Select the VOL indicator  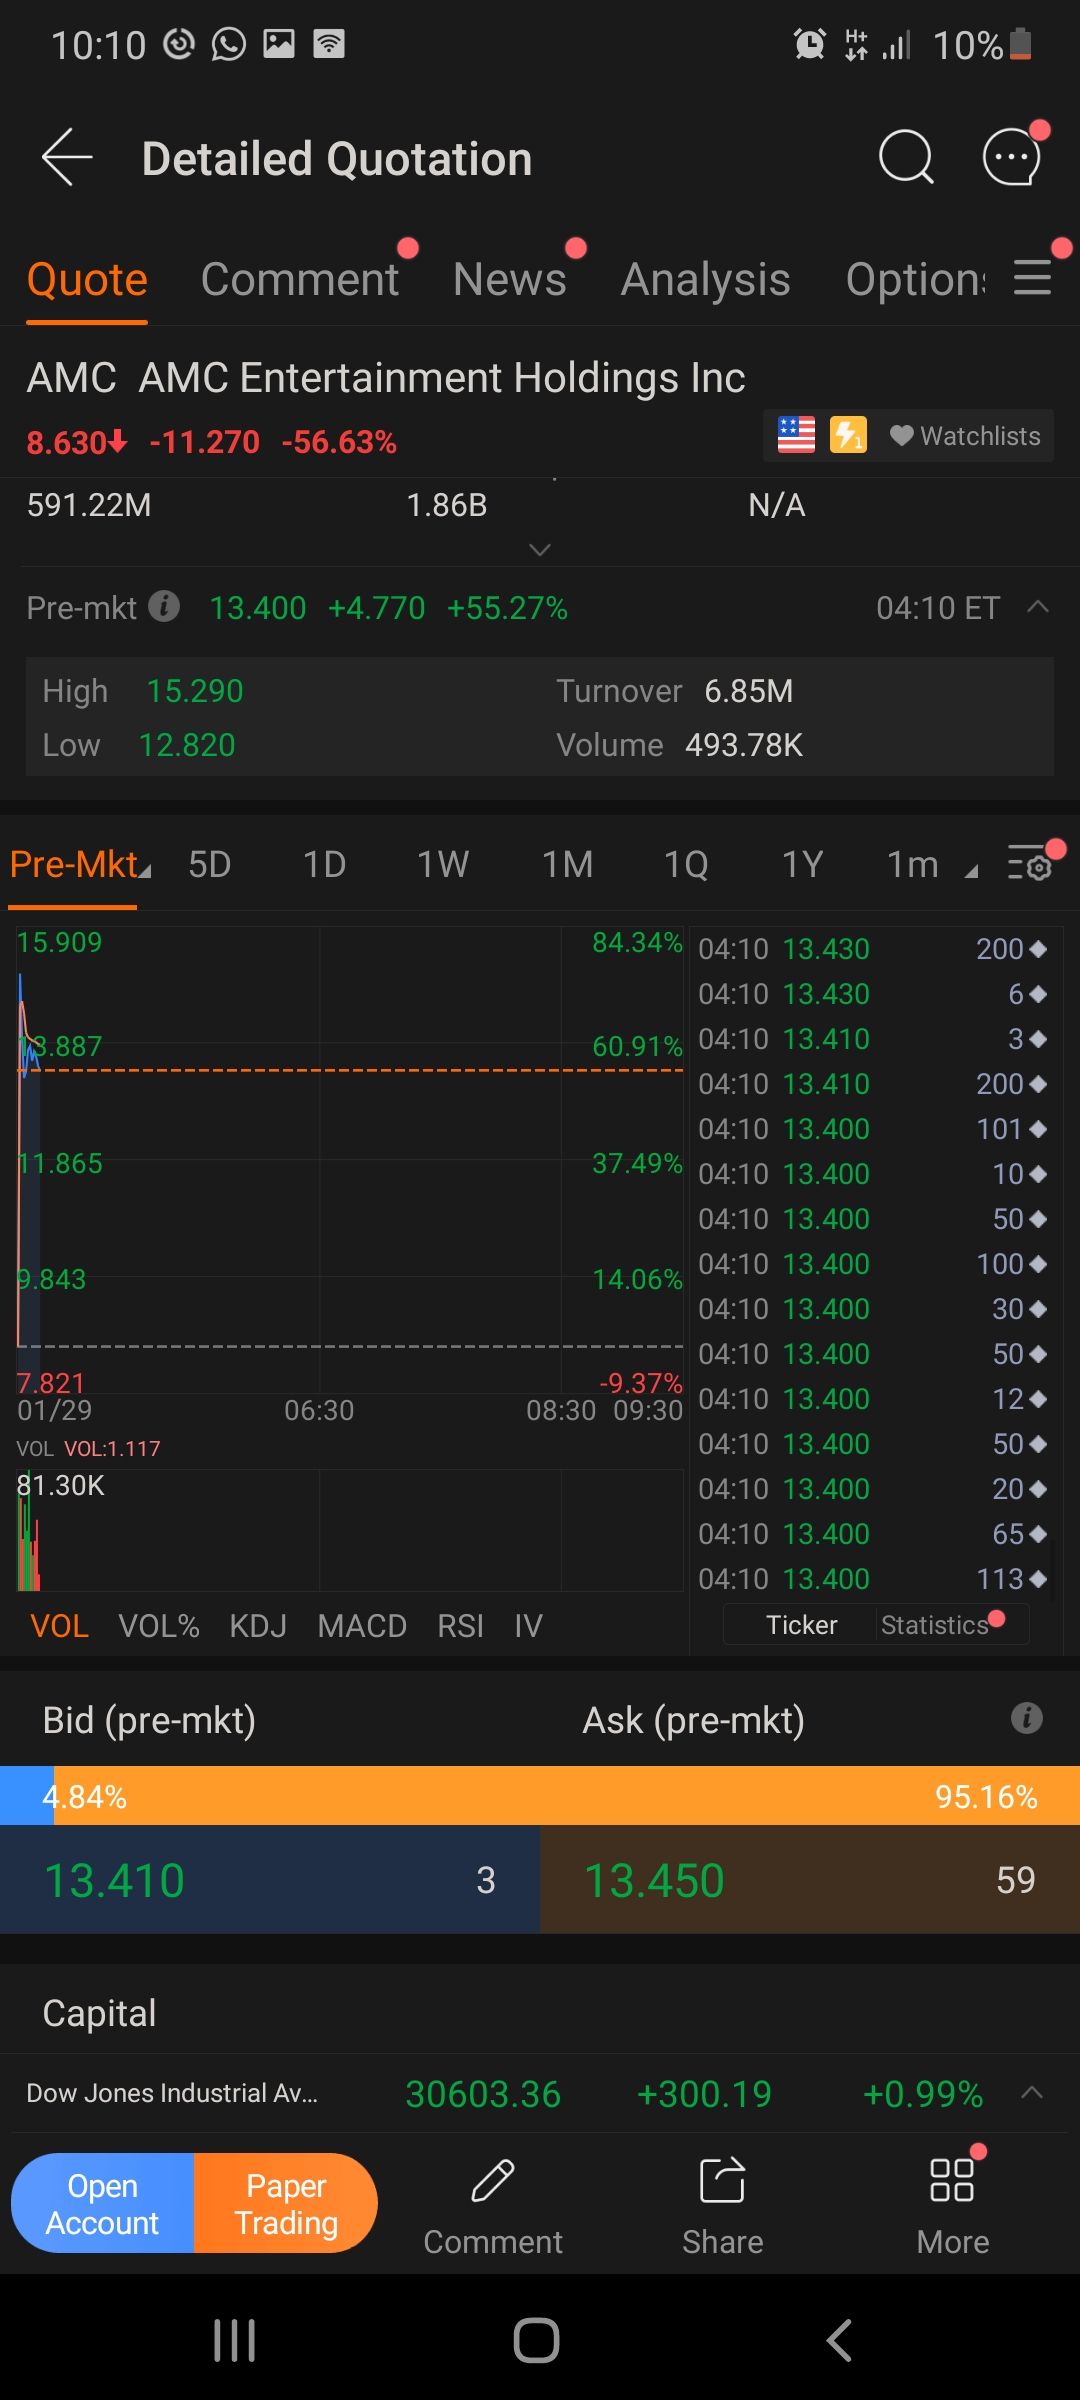[x=60, y=1626]
